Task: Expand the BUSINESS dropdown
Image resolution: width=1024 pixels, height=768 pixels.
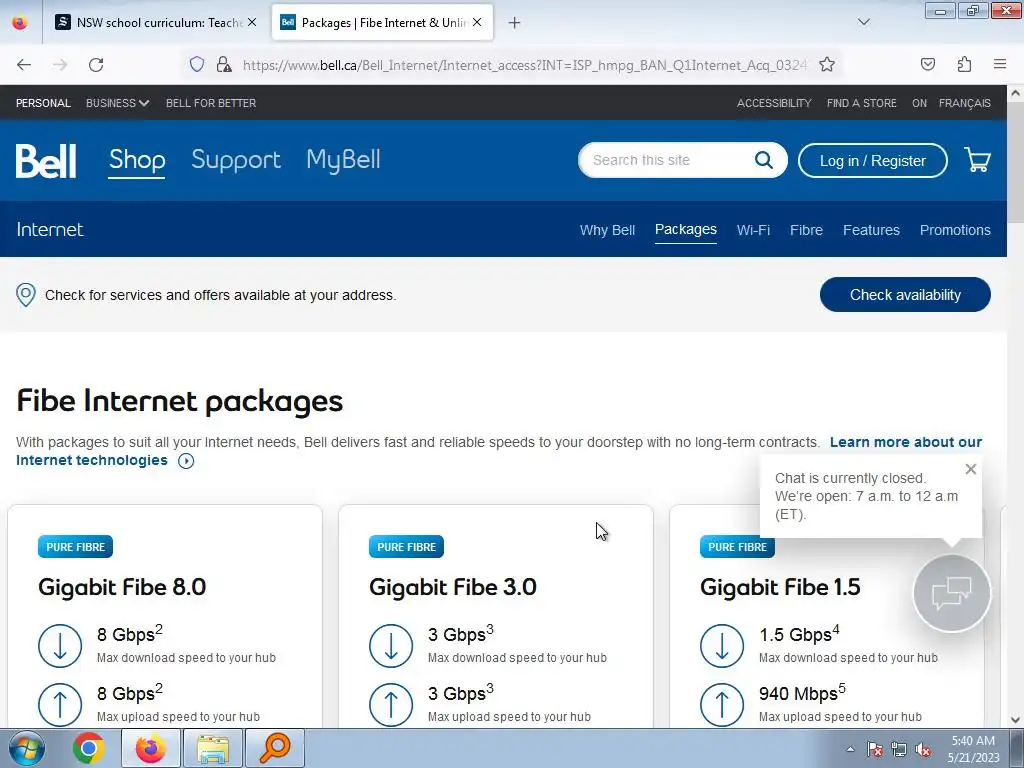Action: coord(118,103)
